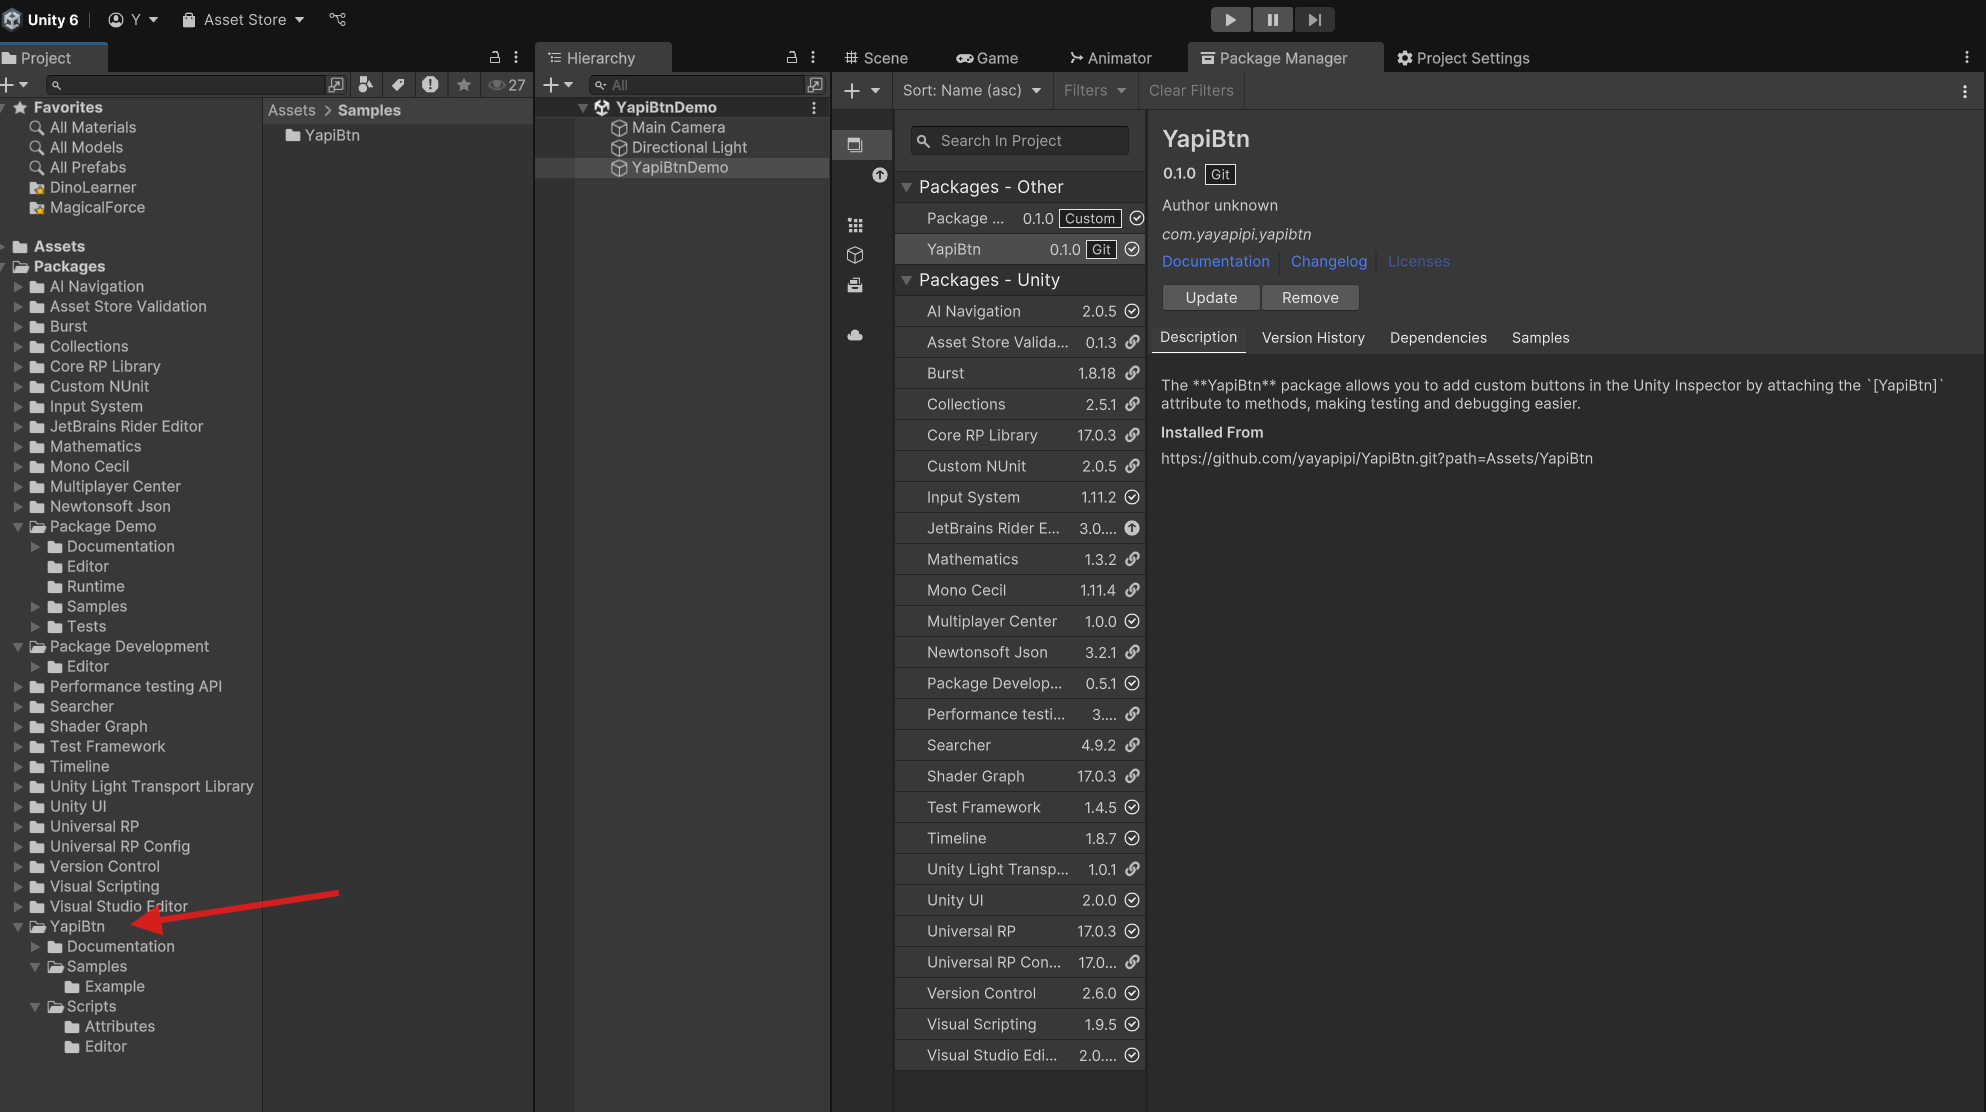Click Search by Type filter icon
Screen dimensions: 1986x1112
tap(366, 85)
